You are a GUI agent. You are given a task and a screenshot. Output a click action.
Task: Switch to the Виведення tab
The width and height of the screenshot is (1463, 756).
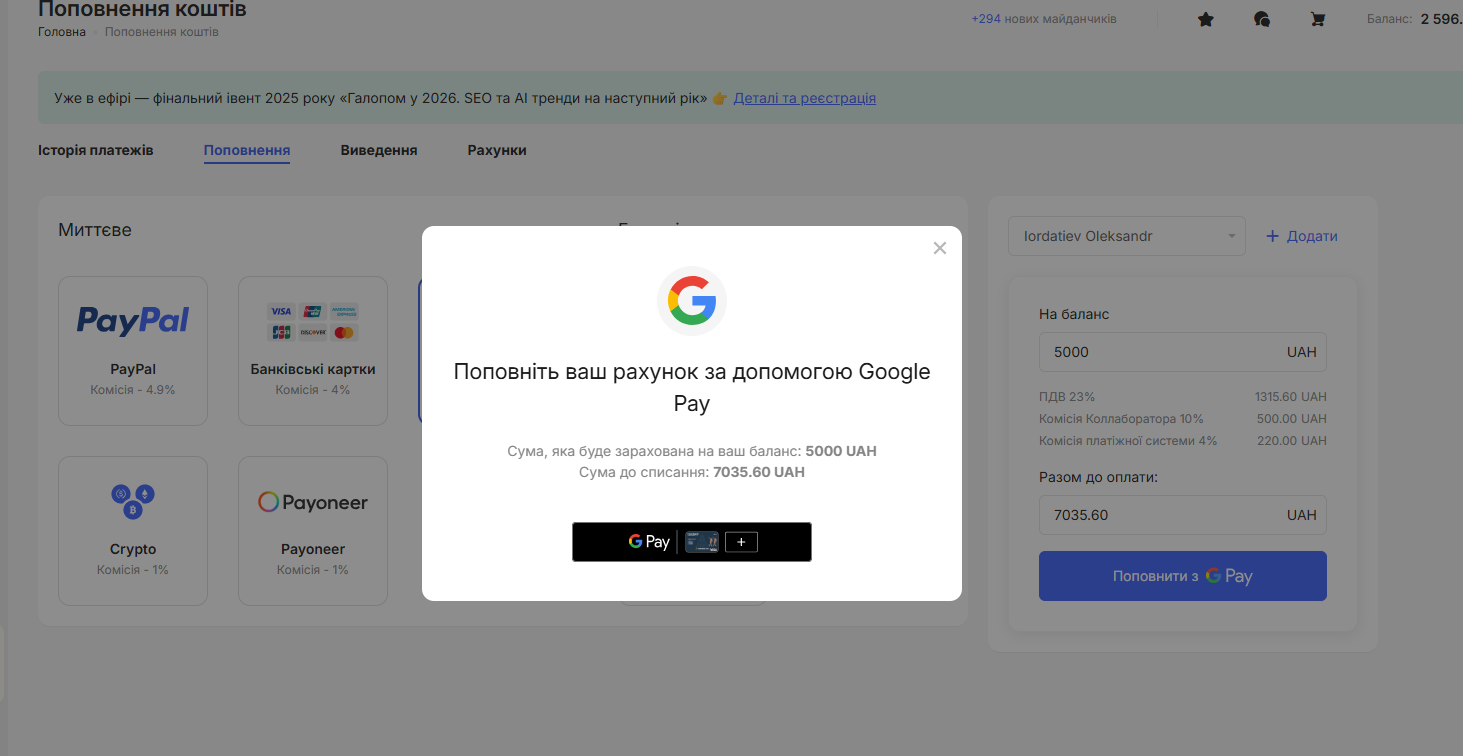click(379, 150)
